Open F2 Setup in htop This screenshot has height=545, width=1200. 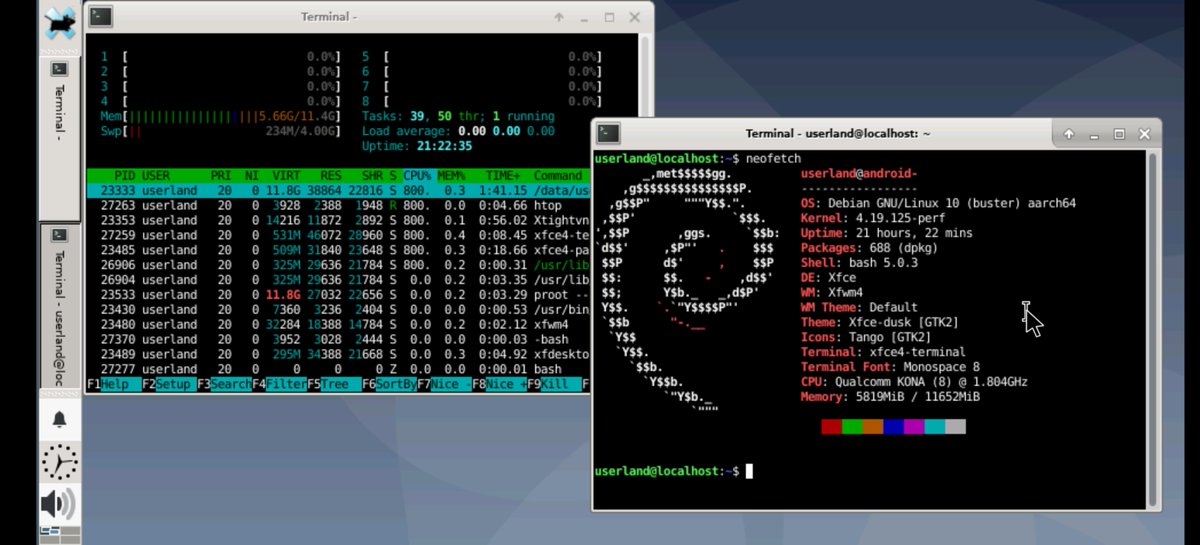point(169,384)
